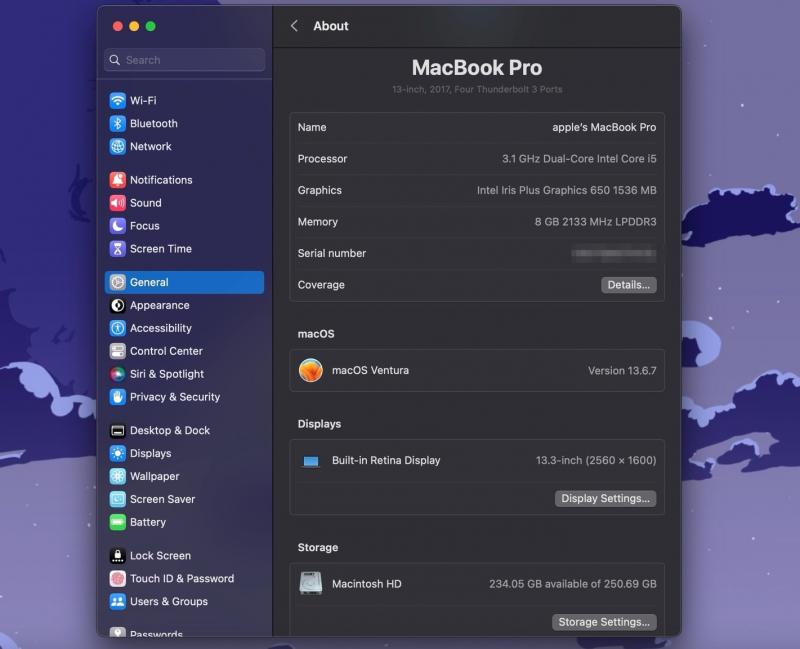Click the Siri & Spotlight icon
Image resolution: width=800 pixels, height=649 pixels.
coord(117,374)
